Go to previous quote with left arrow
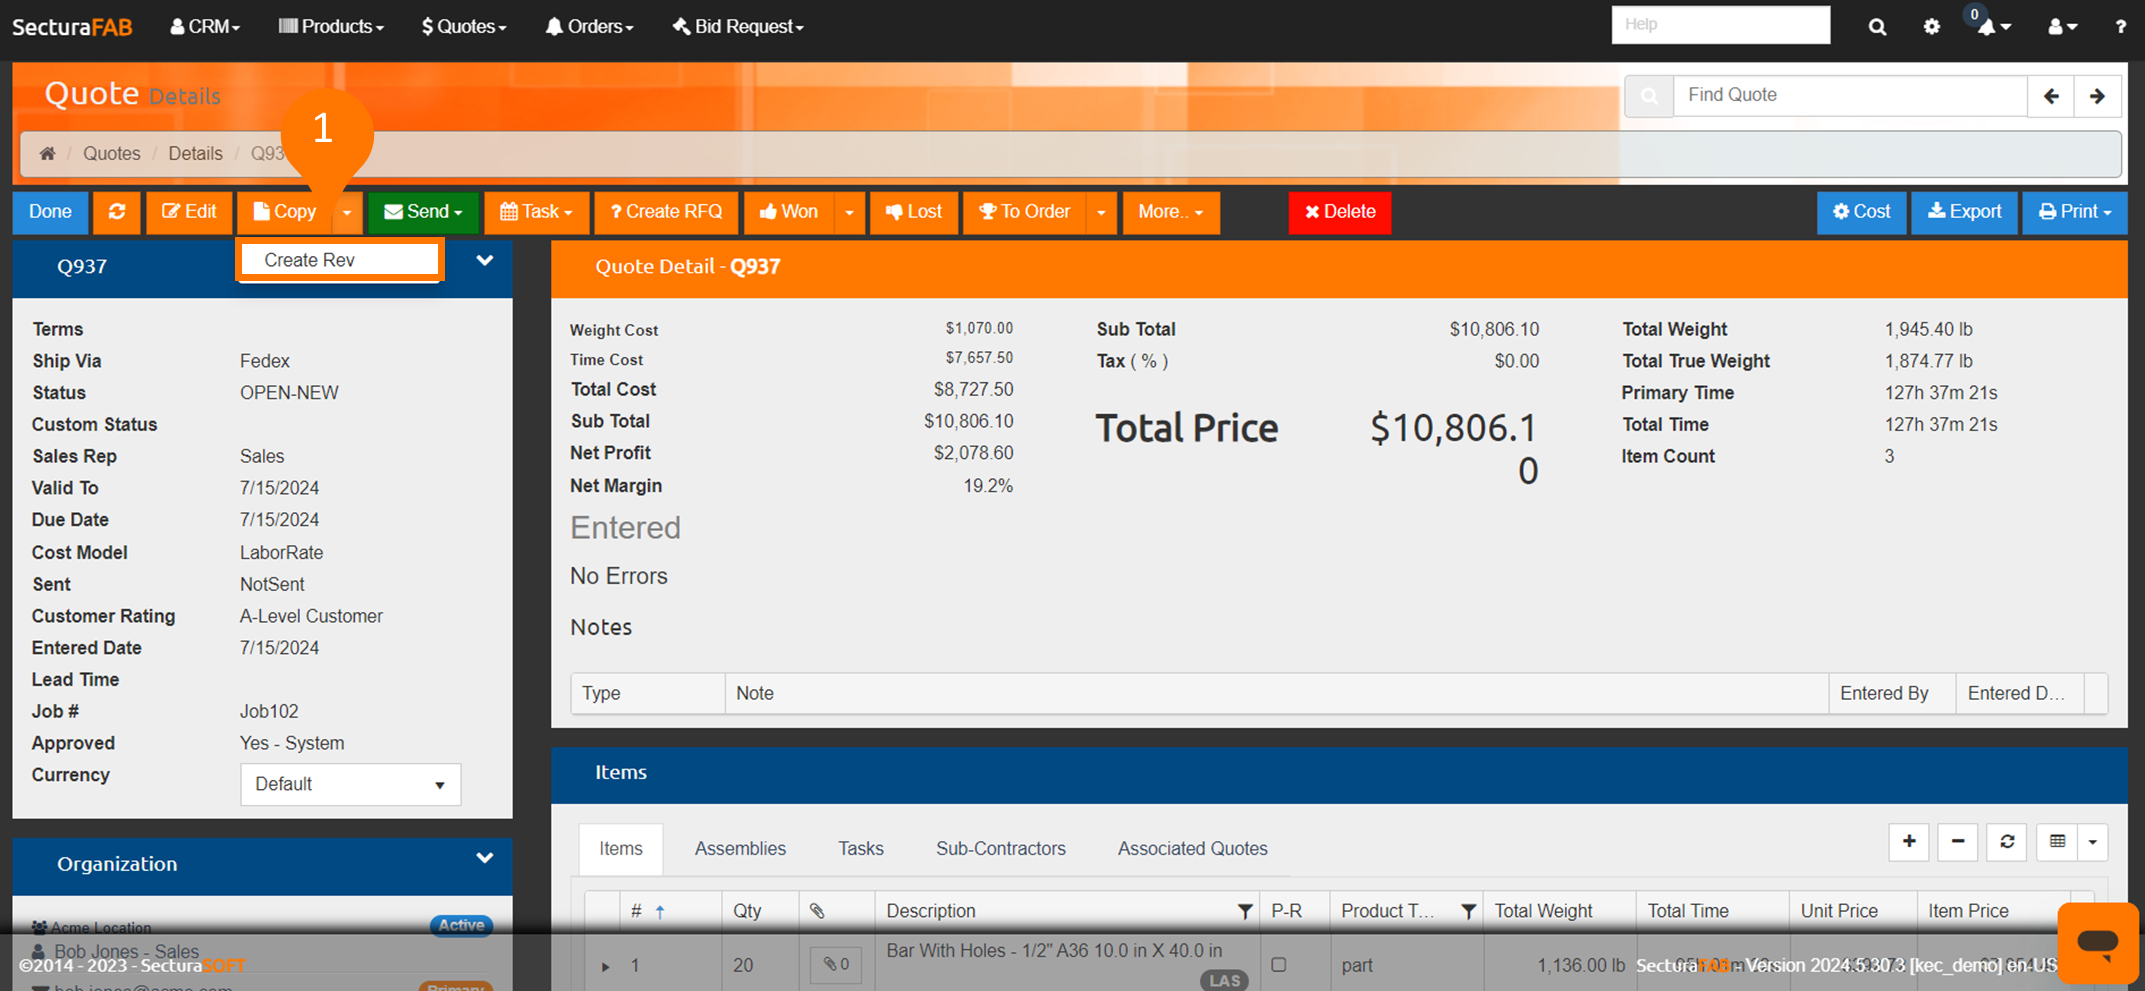2145x991 pixels. pos(2051,96)
